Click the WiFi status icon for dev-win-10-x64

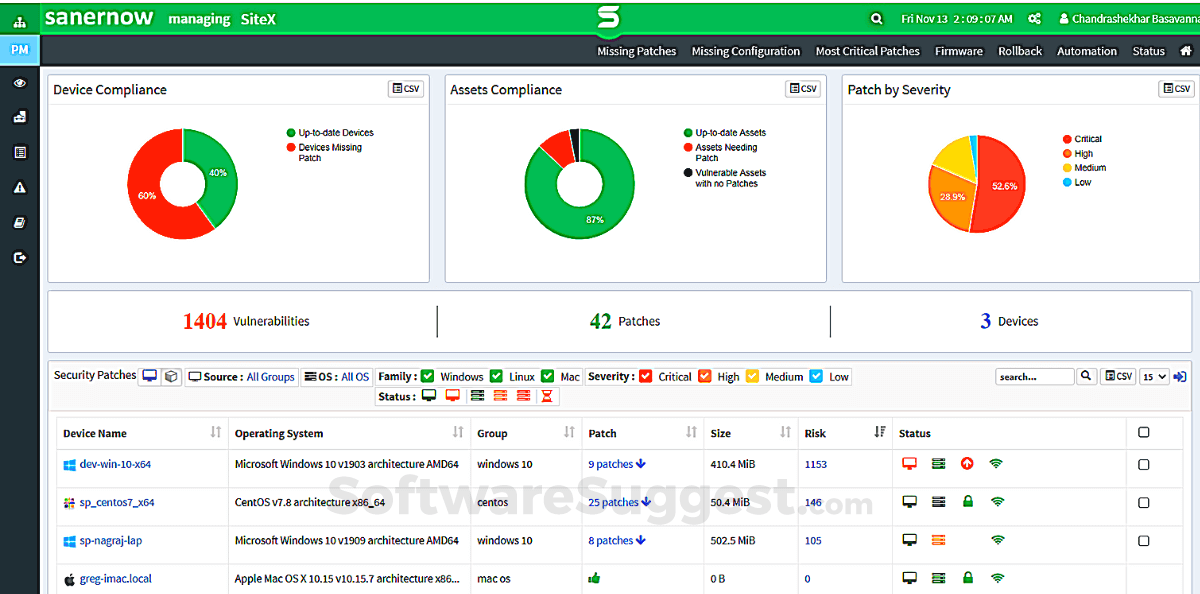point(997,463)
